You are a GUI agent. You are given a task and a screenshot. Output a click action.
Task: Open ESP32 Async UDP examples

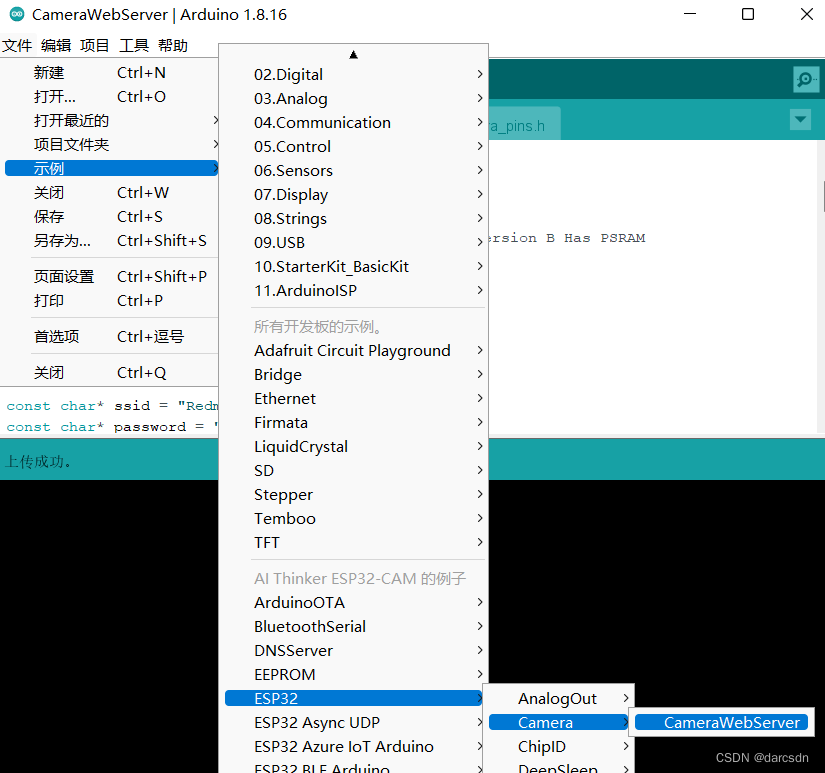[354, 722]
